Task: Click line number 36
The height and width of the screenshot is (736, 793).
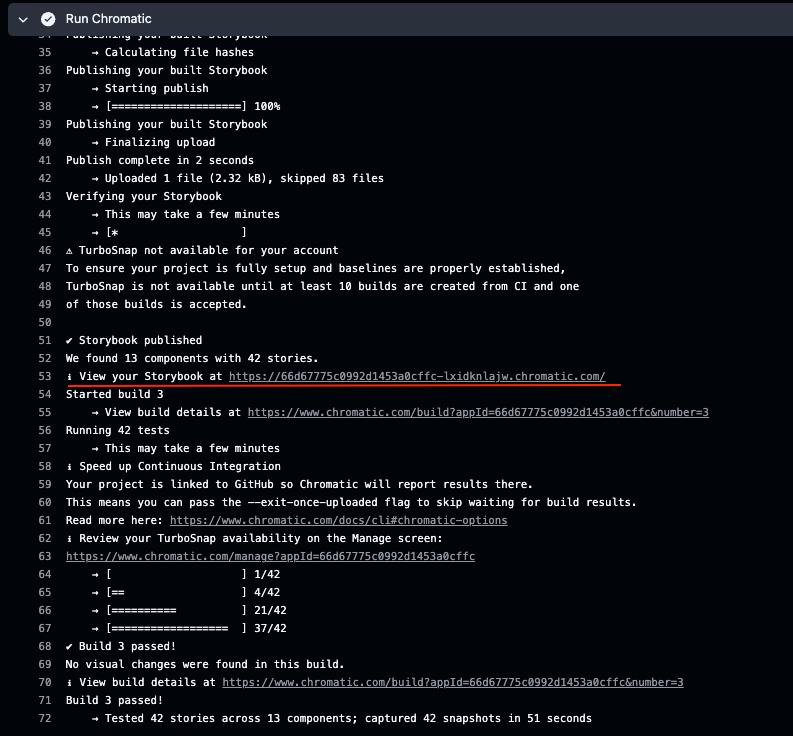Action: click(x=45, y=70)
